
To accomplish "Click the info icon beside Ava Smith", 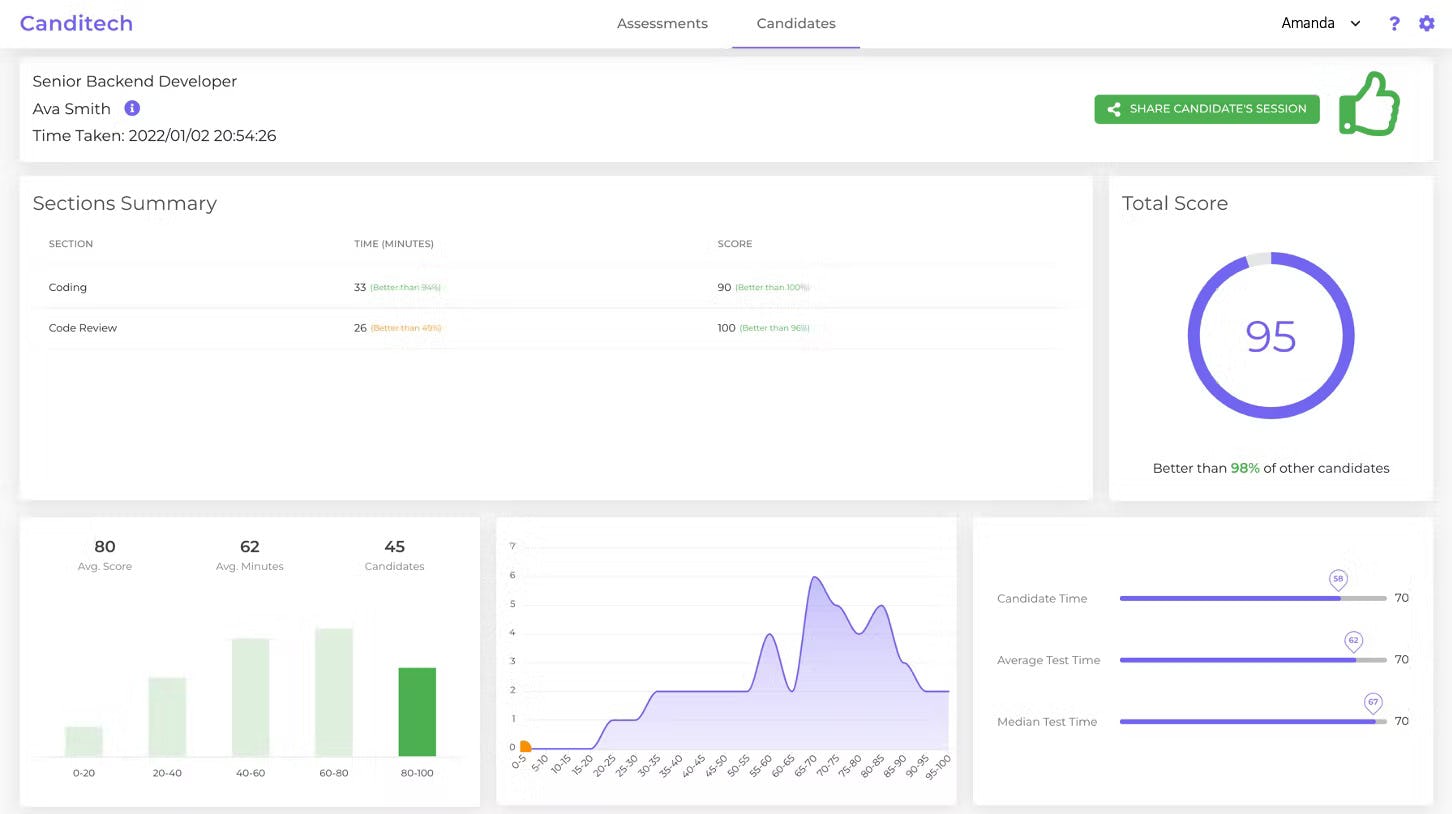I will point(132,108).
